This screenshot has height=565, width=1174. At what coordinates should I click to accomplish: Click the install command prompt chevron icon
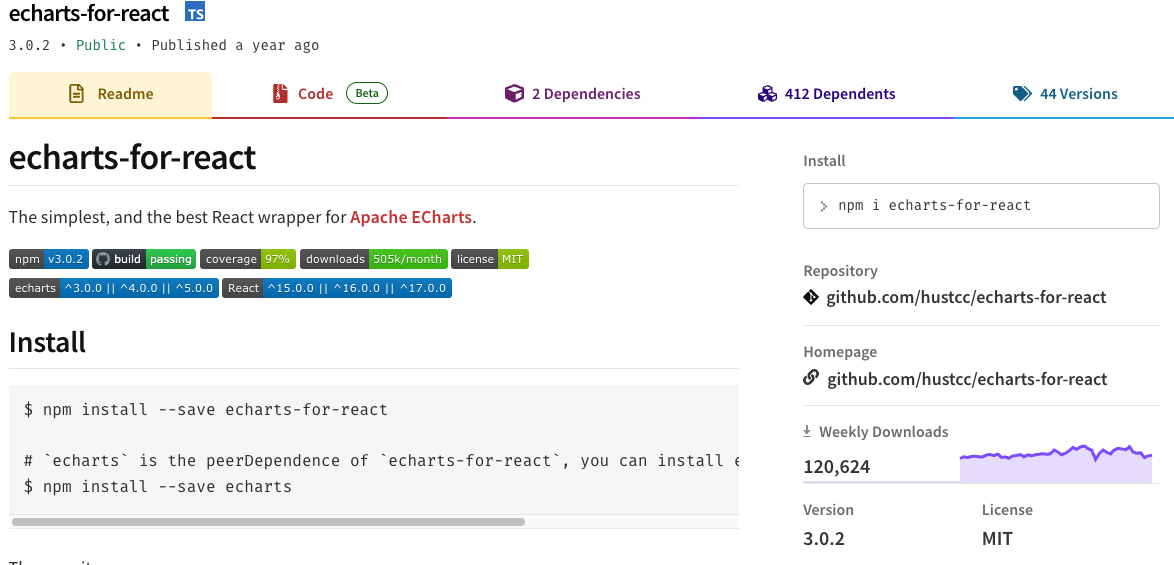point(824,207)
